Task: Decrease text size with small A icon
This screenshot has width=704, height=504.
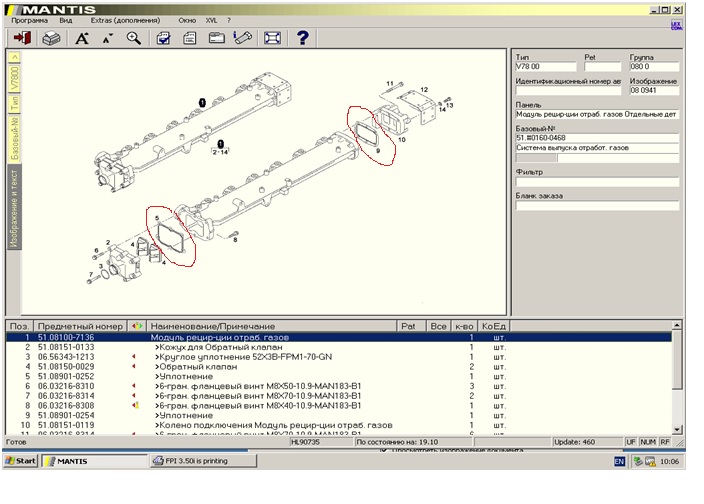Action: coord(108,38)
